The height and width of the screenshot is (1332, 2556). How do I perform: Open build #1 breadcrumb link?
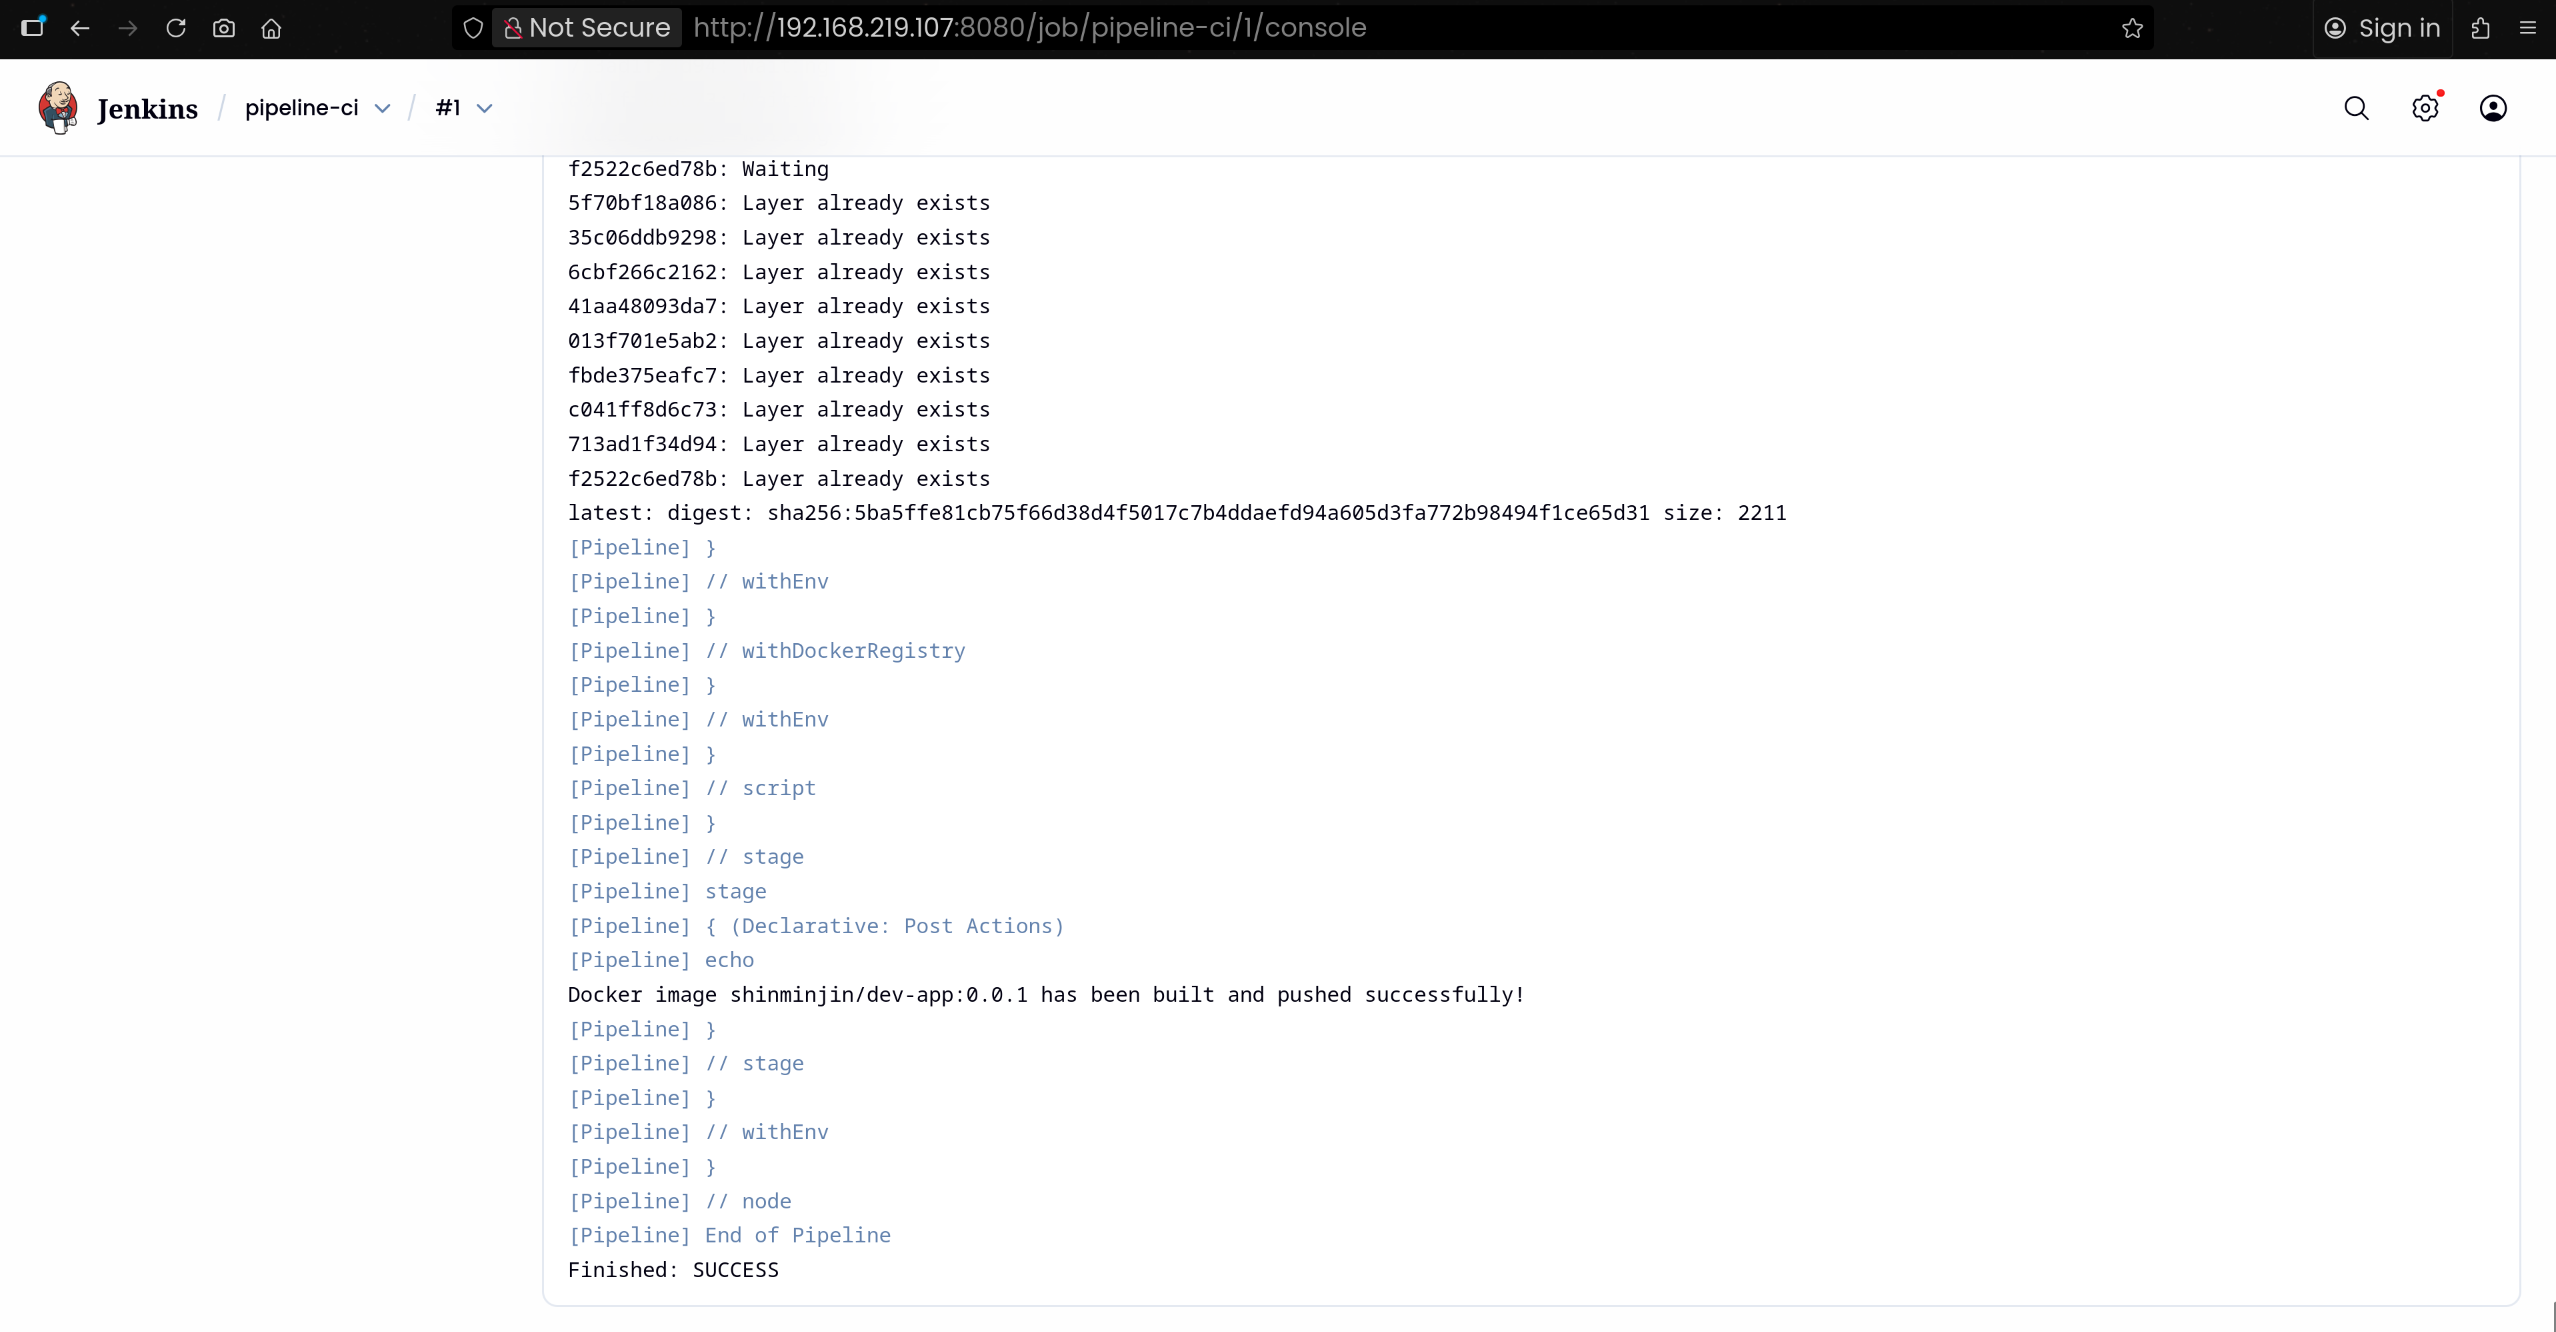click(x=447, y=108)
